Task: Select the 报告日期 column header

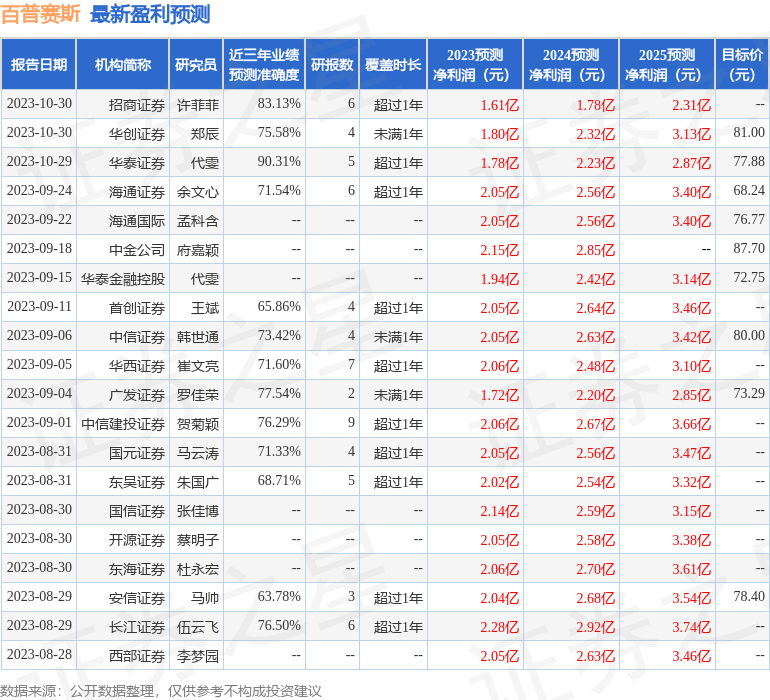Action: click(39, 65)
